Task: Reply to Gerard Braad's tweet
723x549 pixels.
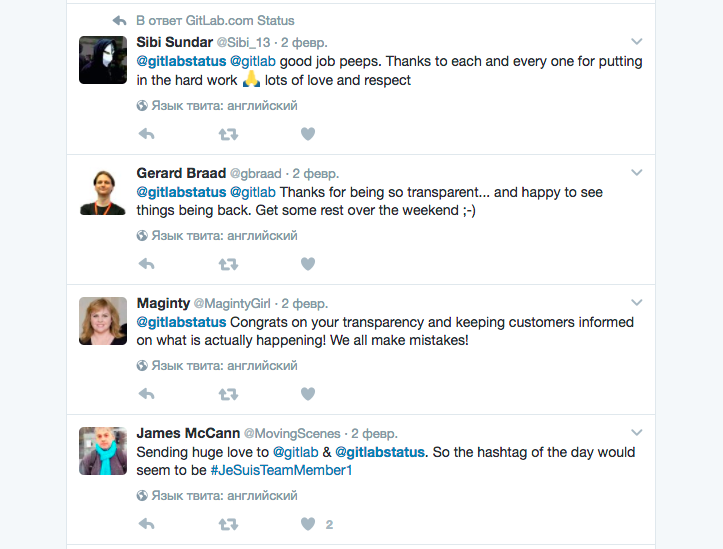Action: coord(146,264)
